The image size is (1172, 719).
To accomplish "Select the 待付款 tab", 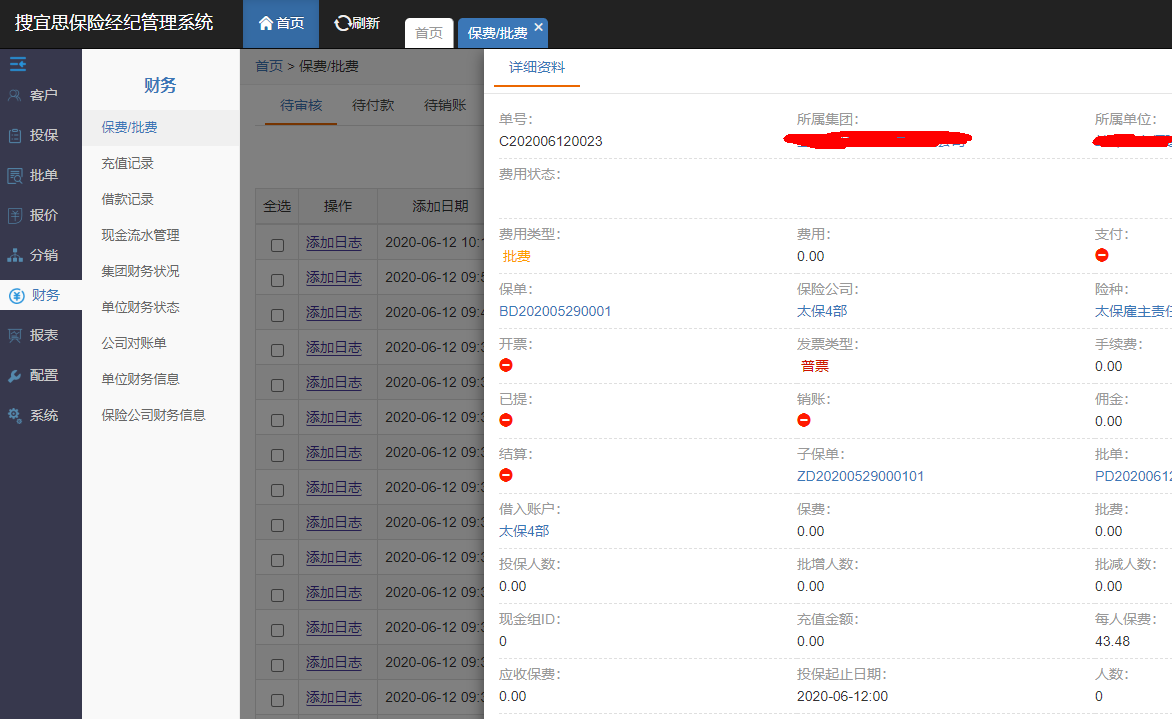I will pyautogui.click(x=373, y=105).
